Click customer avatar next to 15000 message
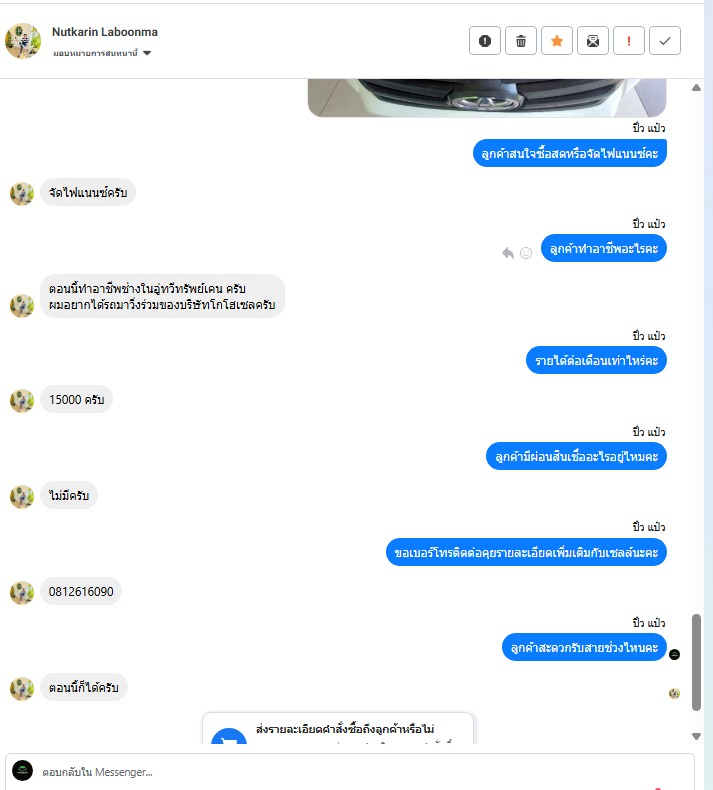 coord(22,401)
